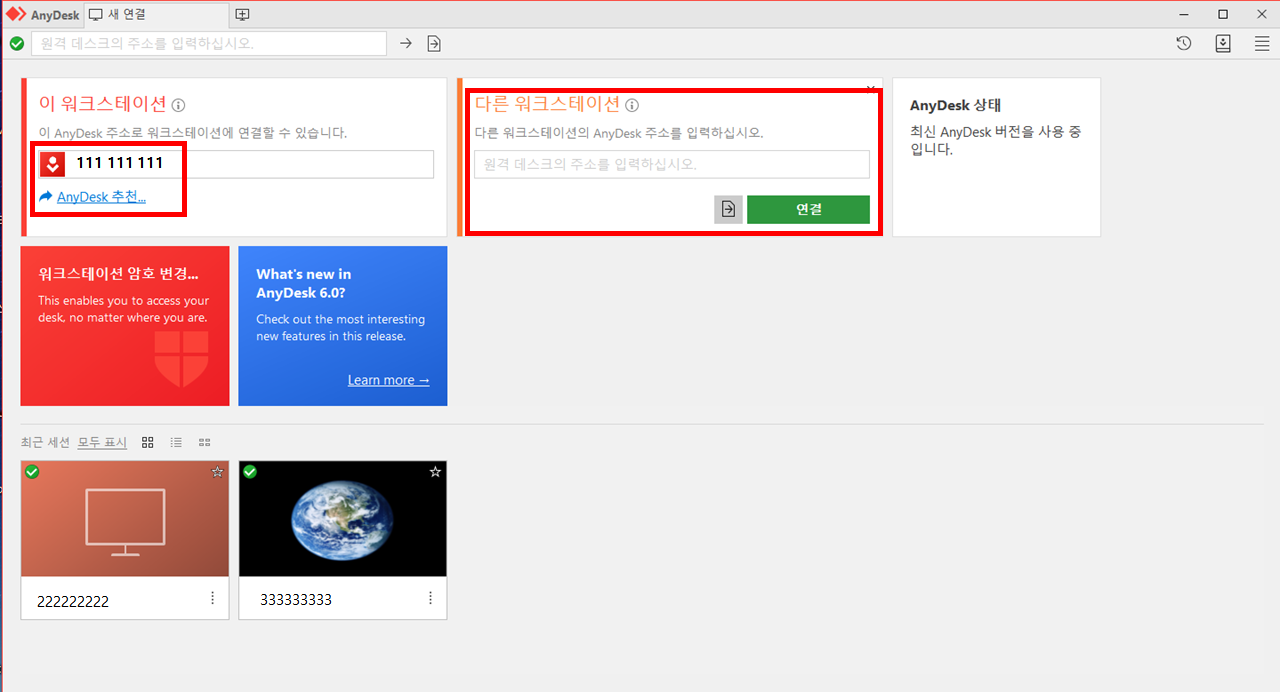1280x692 pixels.
Task: Click the file transfer icon beside the top address bar
Action: (x=434, y=43)
